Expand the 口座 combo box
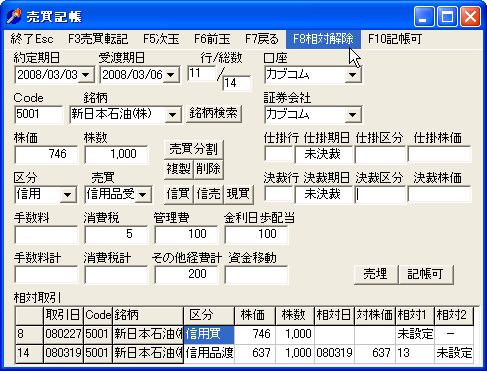The image size is (487, 371). [x=353, y=75]
